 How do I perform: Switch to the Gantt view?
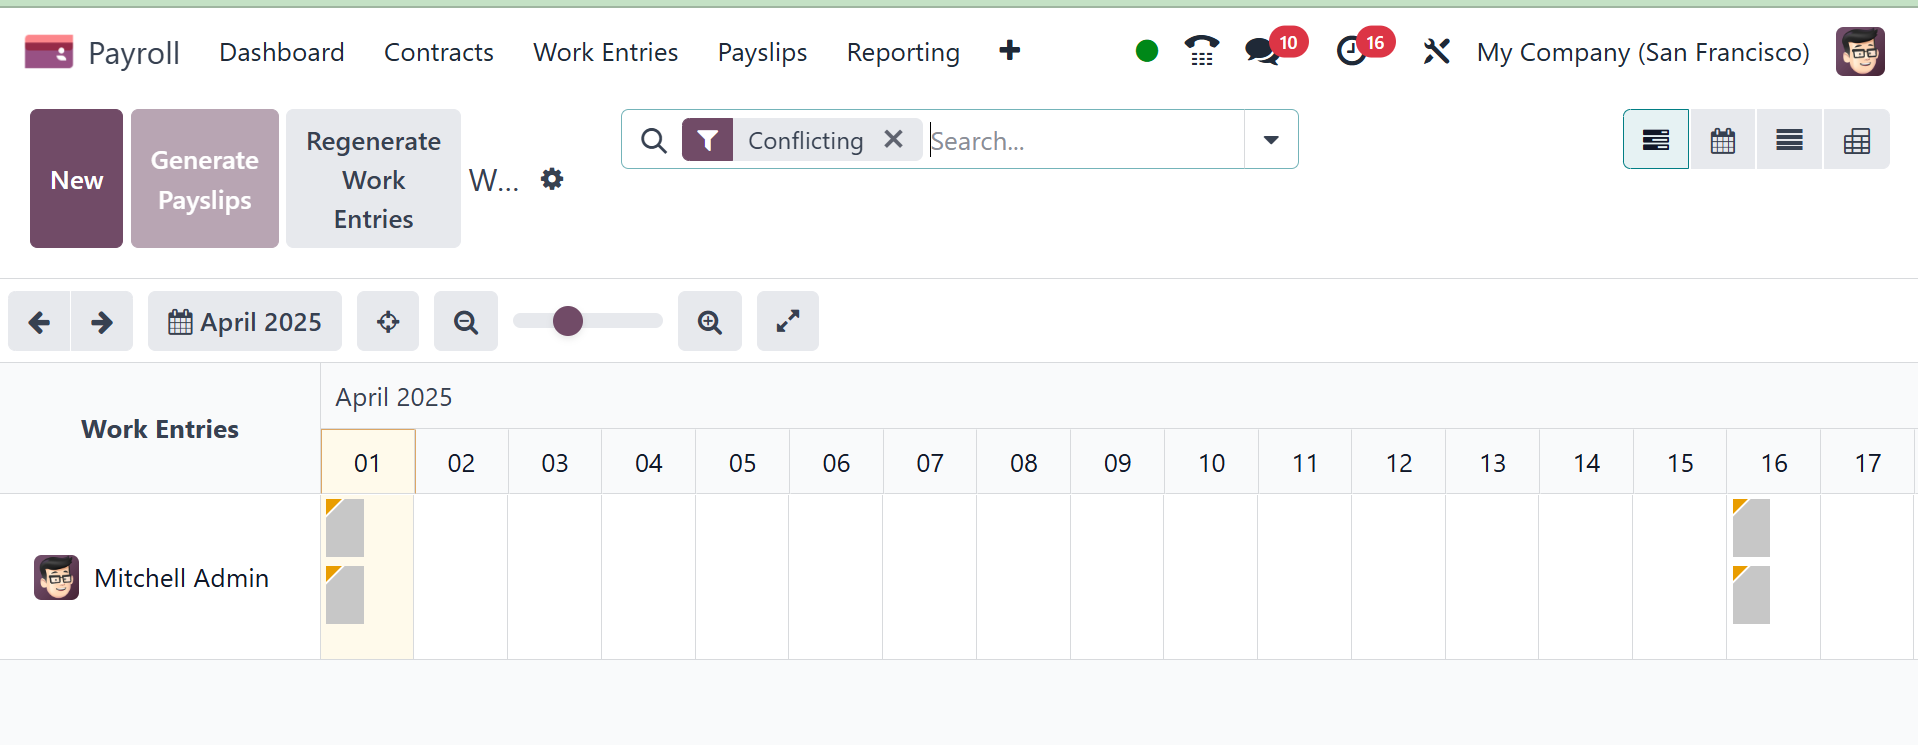(x=1656, y=140)
